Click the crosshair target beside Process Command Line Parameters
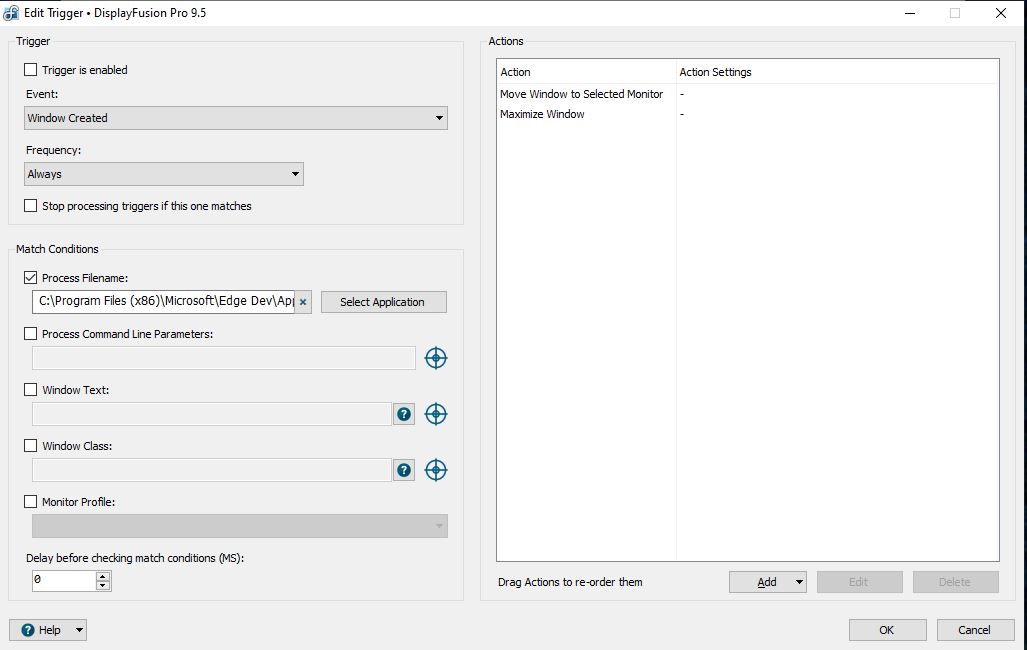 click(435, 358)
